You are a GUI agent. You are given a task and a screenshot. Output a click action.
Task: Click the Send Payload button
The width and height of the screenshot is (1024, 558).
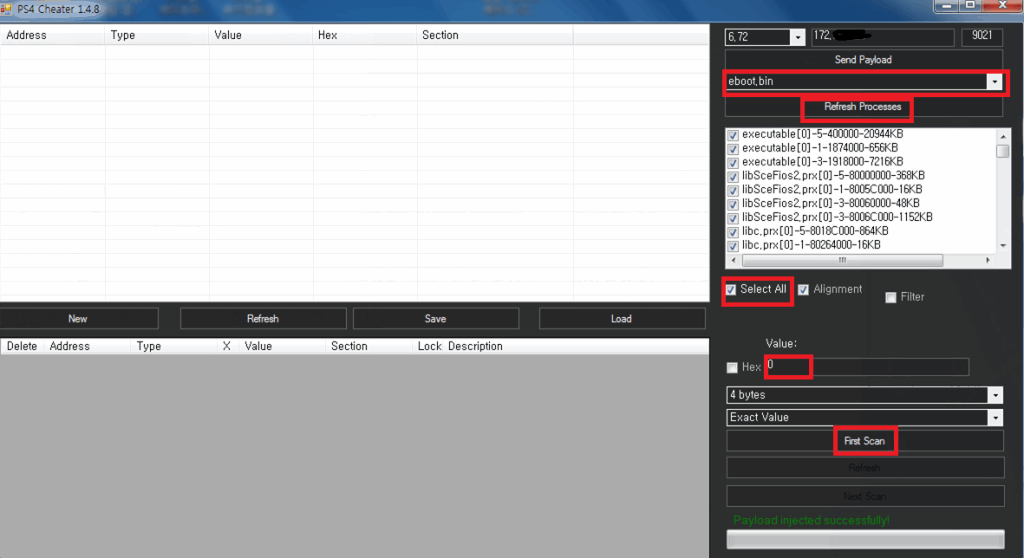pyautogui.click(x=863, y=59)
